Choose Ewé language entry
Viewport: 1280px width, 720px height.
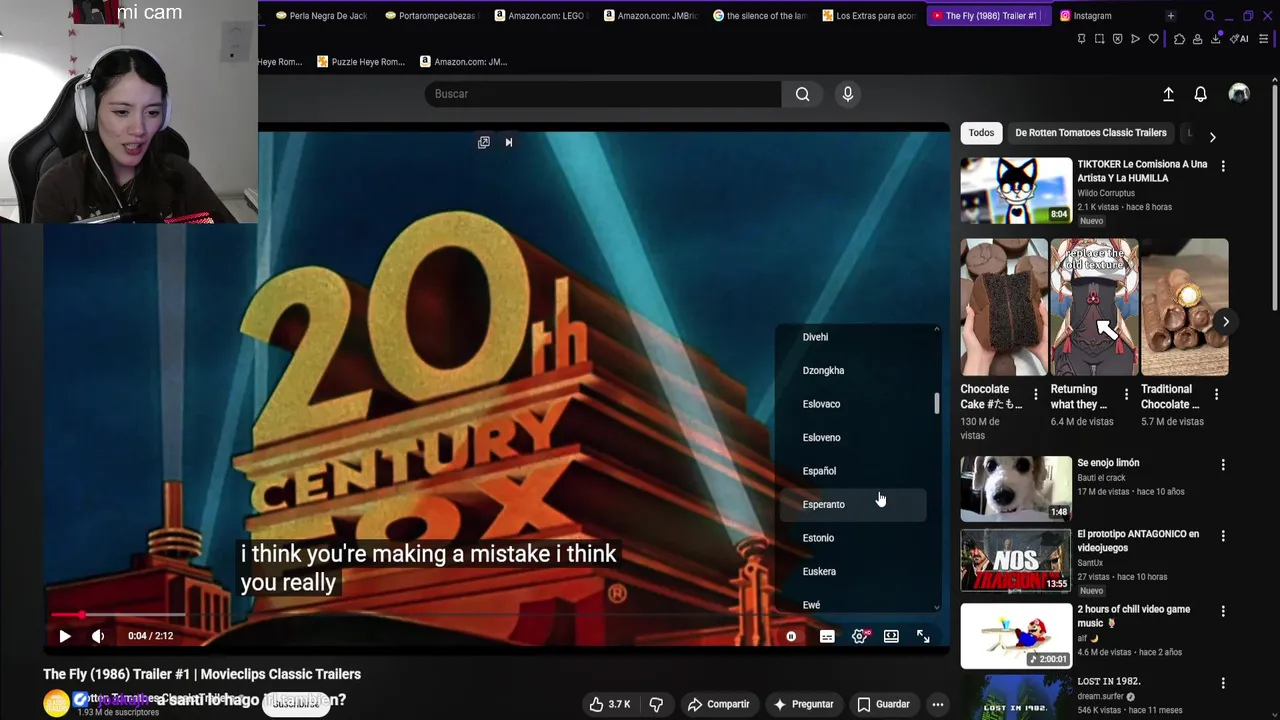[853, 604]
